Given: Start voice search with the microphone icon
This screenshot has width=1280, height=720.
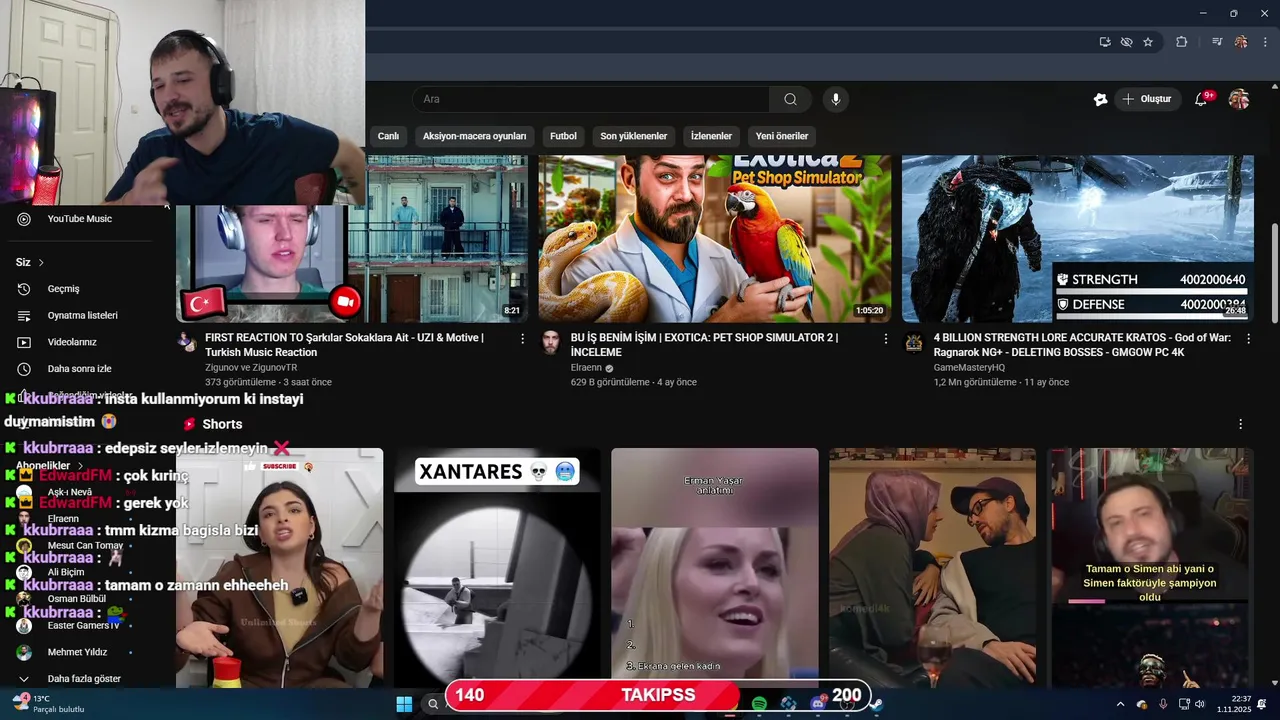Looking at the screenshot, I should [836, 99].
